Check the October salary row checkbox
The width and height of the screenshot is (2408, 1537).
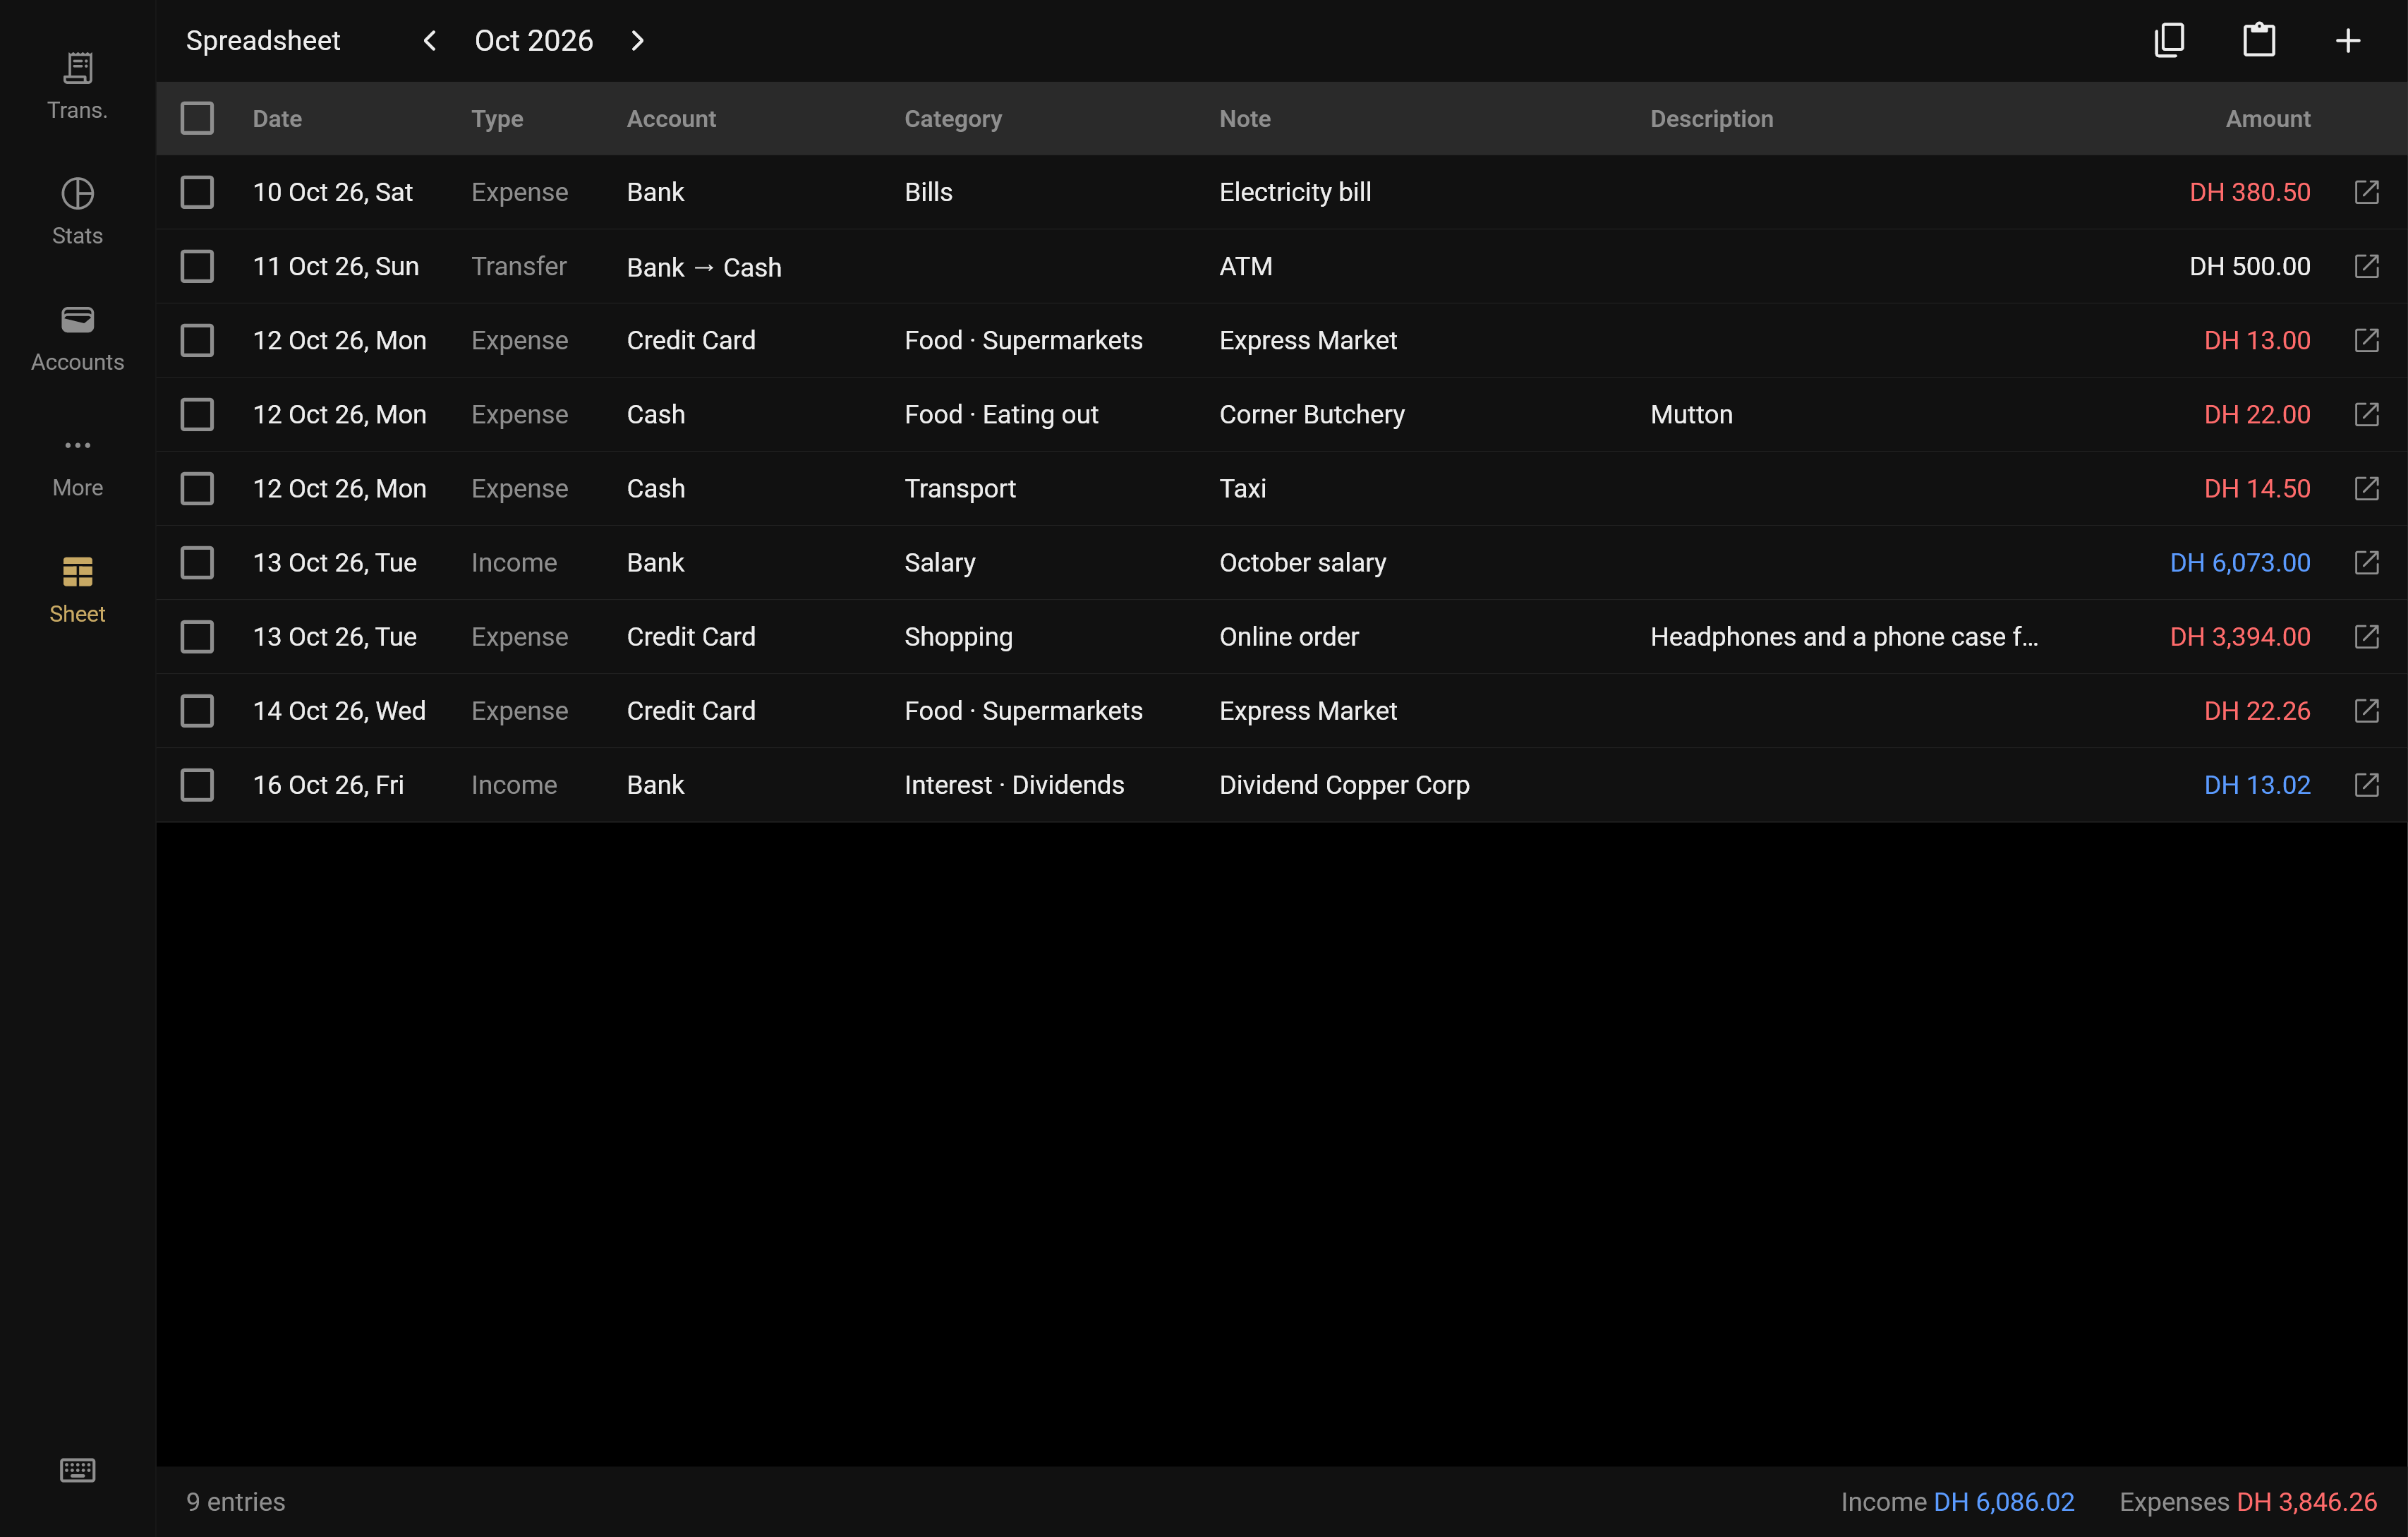(197, 562)
